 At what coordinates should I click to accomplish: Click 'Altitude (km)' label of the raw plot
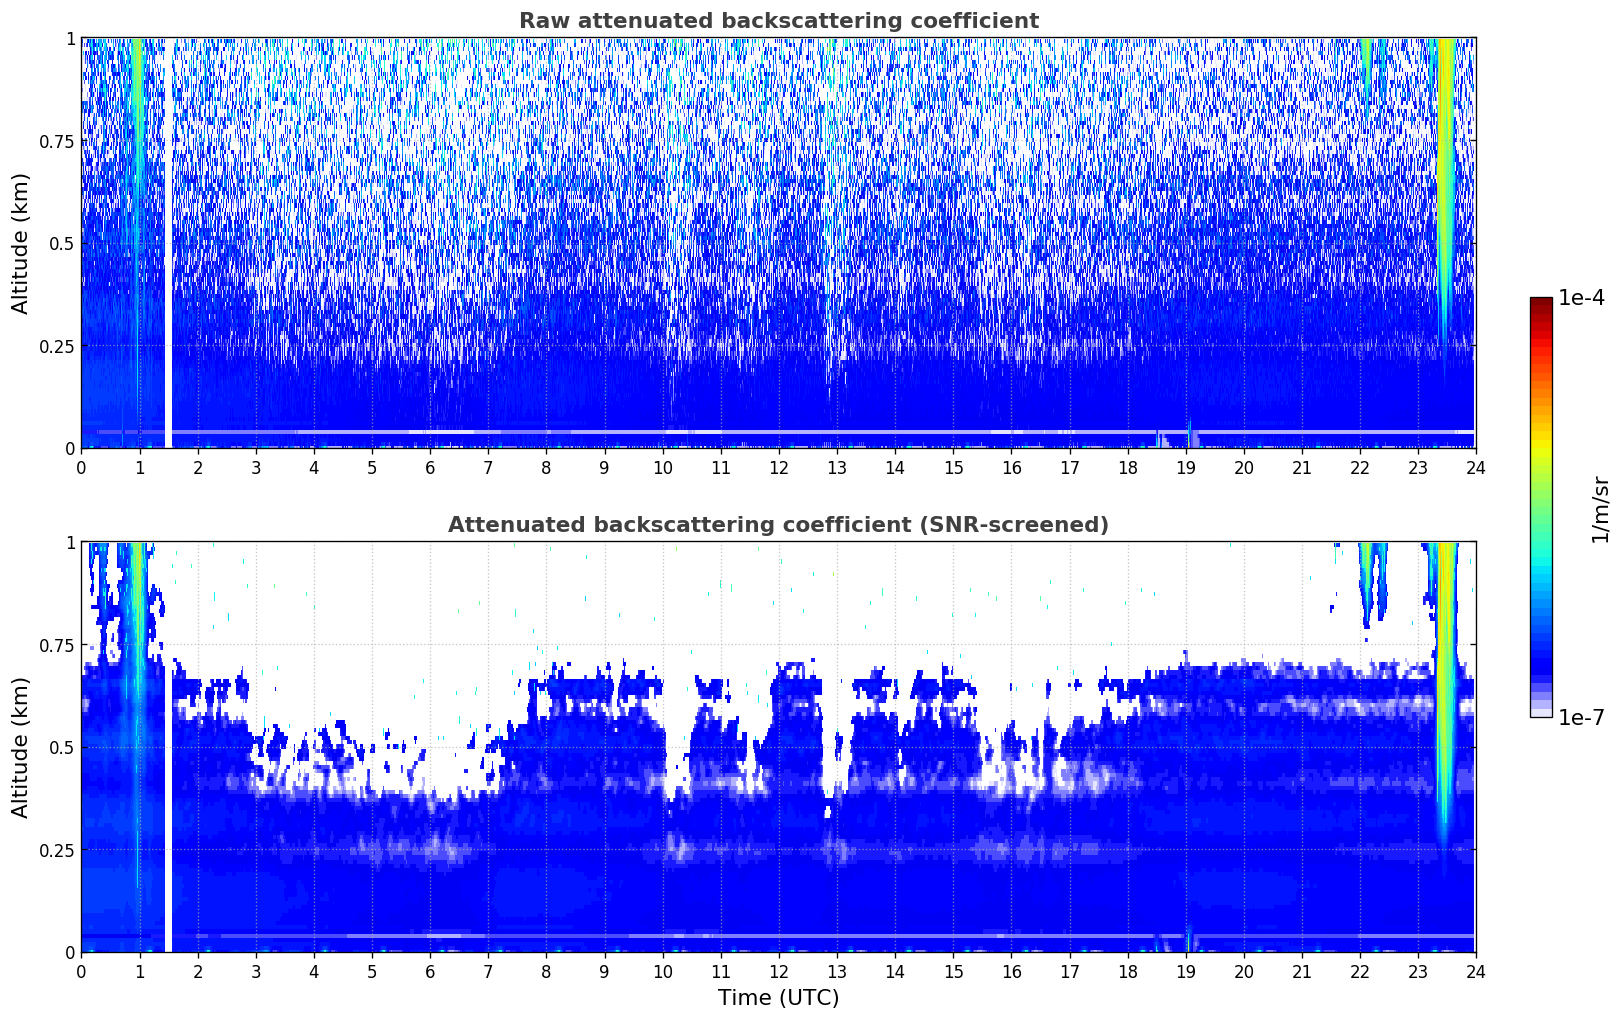point(21,243)
